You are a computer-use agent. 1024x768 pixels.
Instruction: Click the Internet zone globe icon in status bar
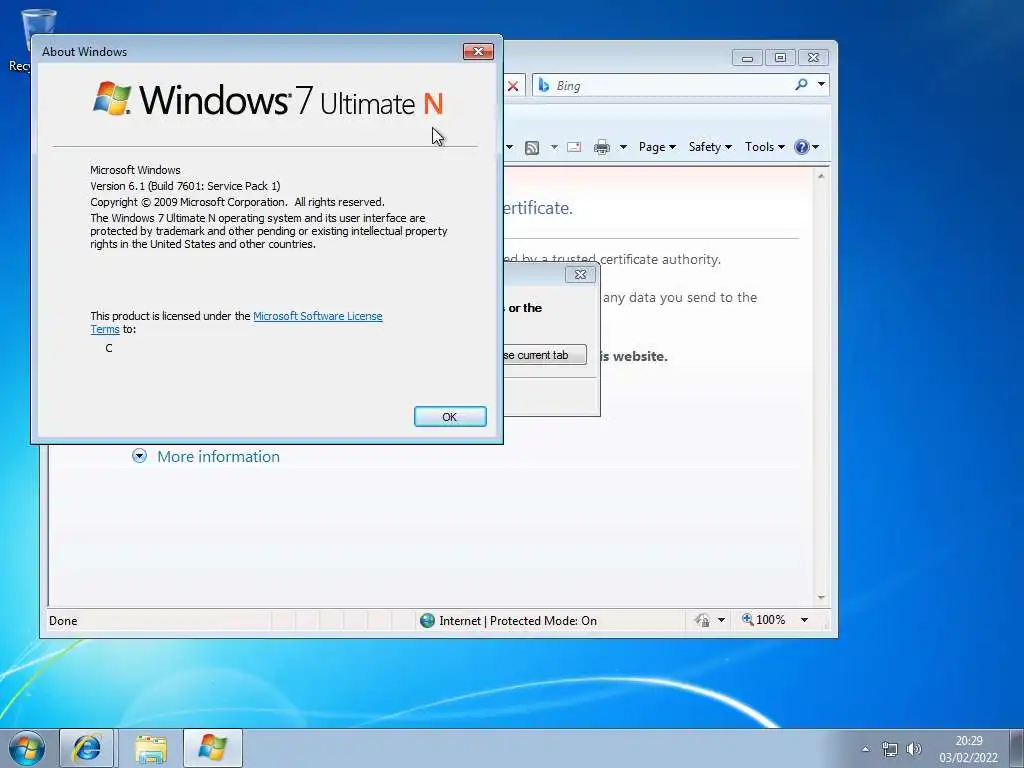point(427,620)
